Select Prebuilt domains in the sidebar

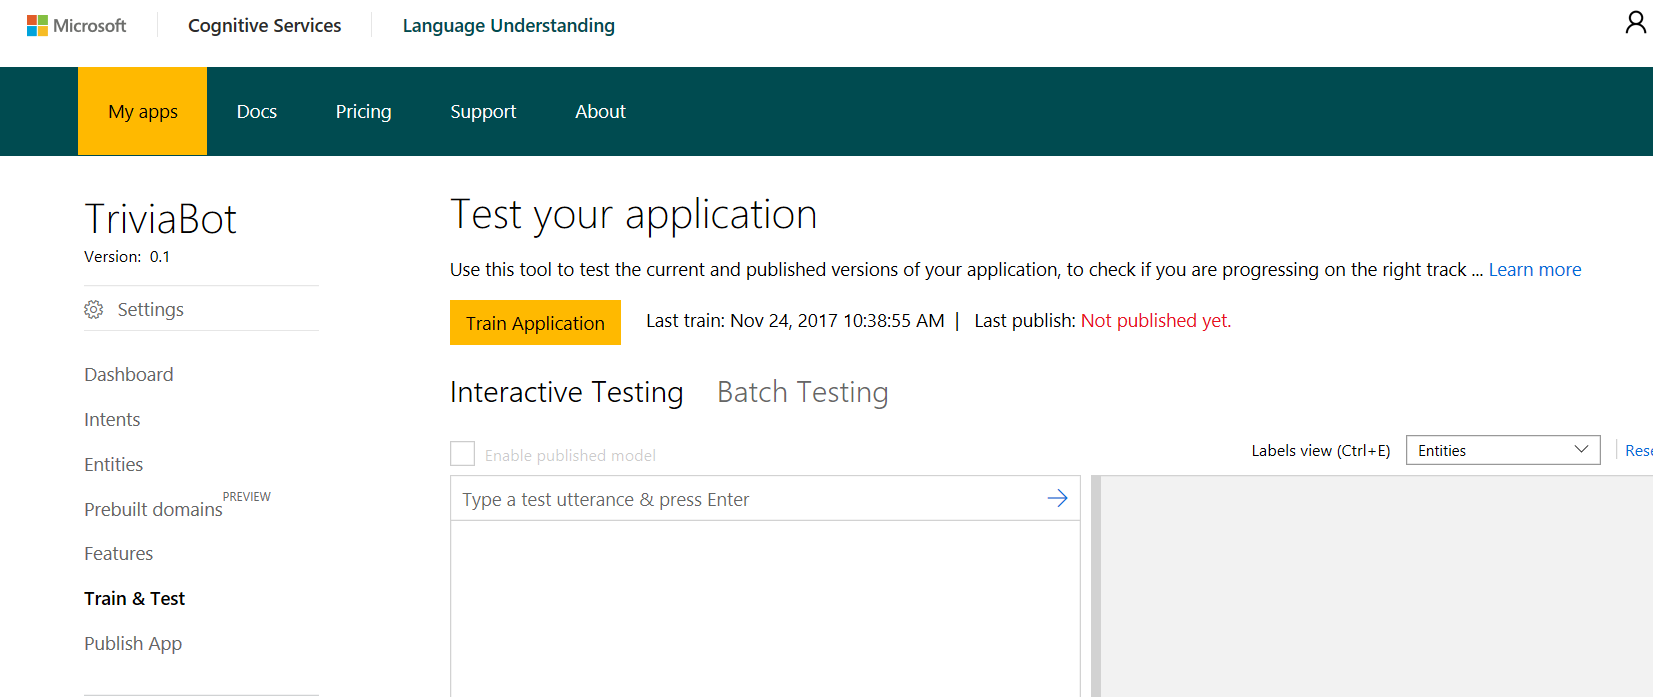point(153,510)
